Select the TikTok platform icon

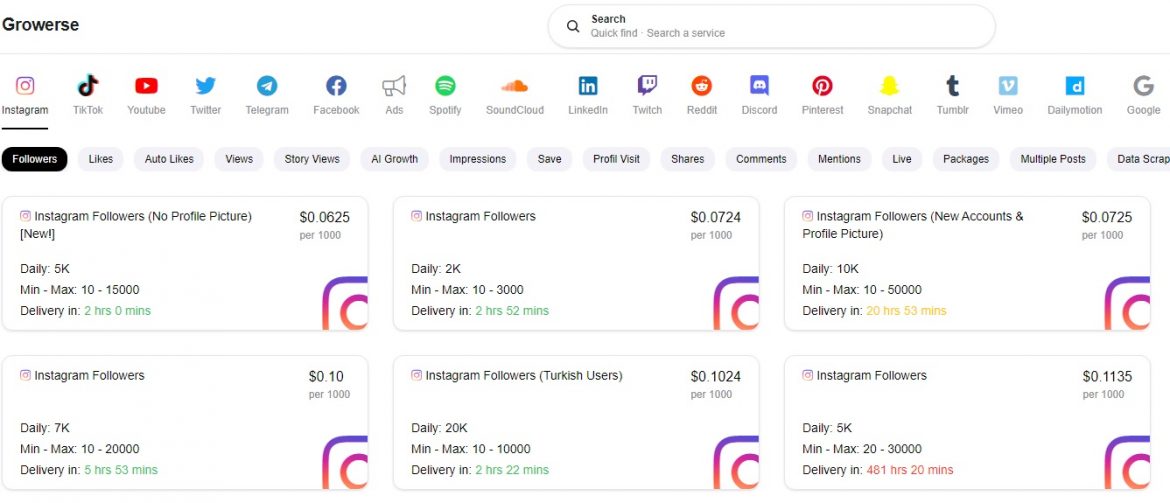[x=88, y=86]
